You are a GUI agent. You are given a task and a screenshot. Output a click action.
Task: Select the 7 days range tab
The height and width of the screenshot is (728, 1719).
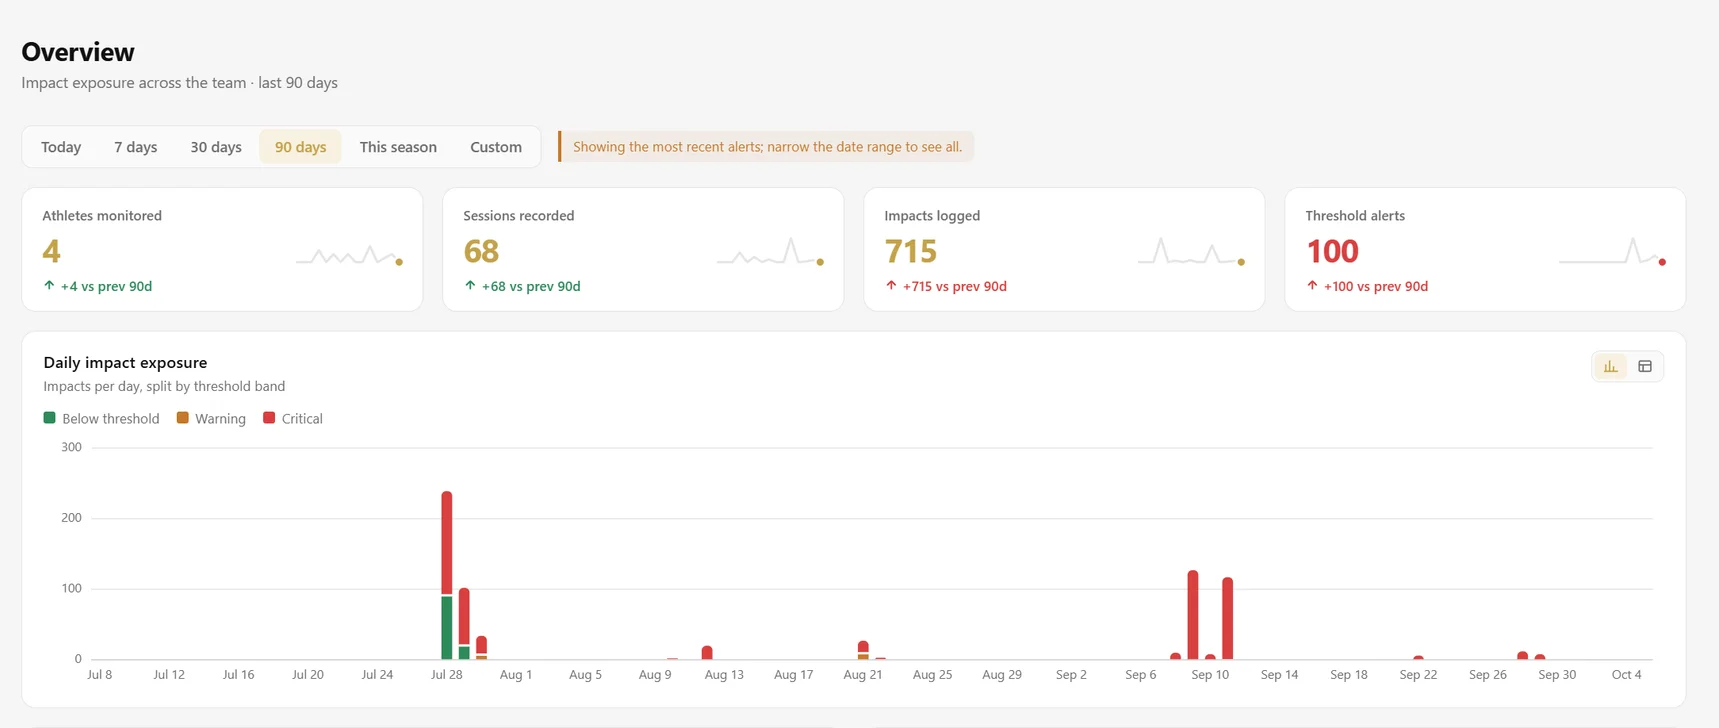pyautogui.click(x=135, y=147)
